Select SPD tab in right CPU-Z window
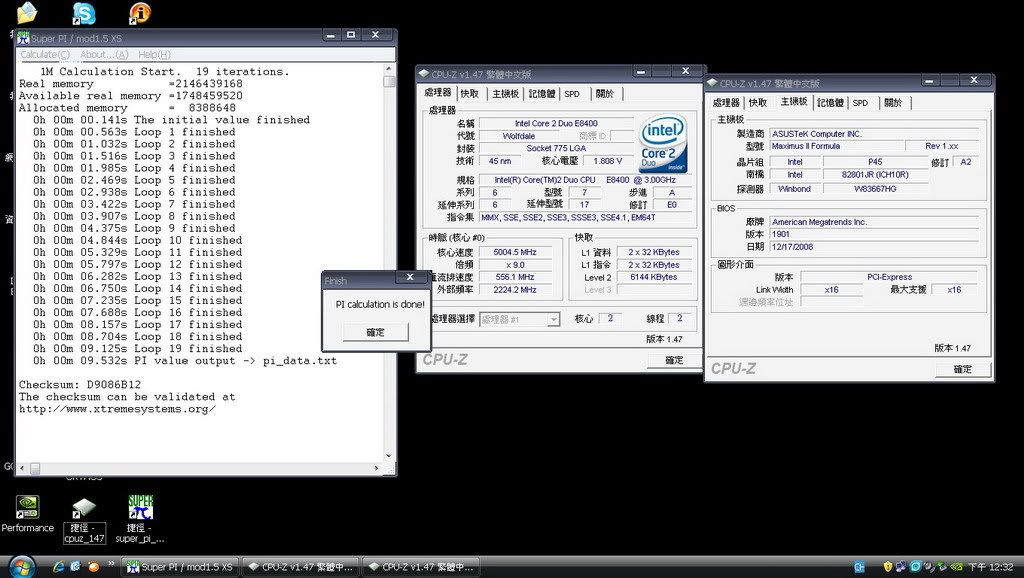 (x=861, y=103)
